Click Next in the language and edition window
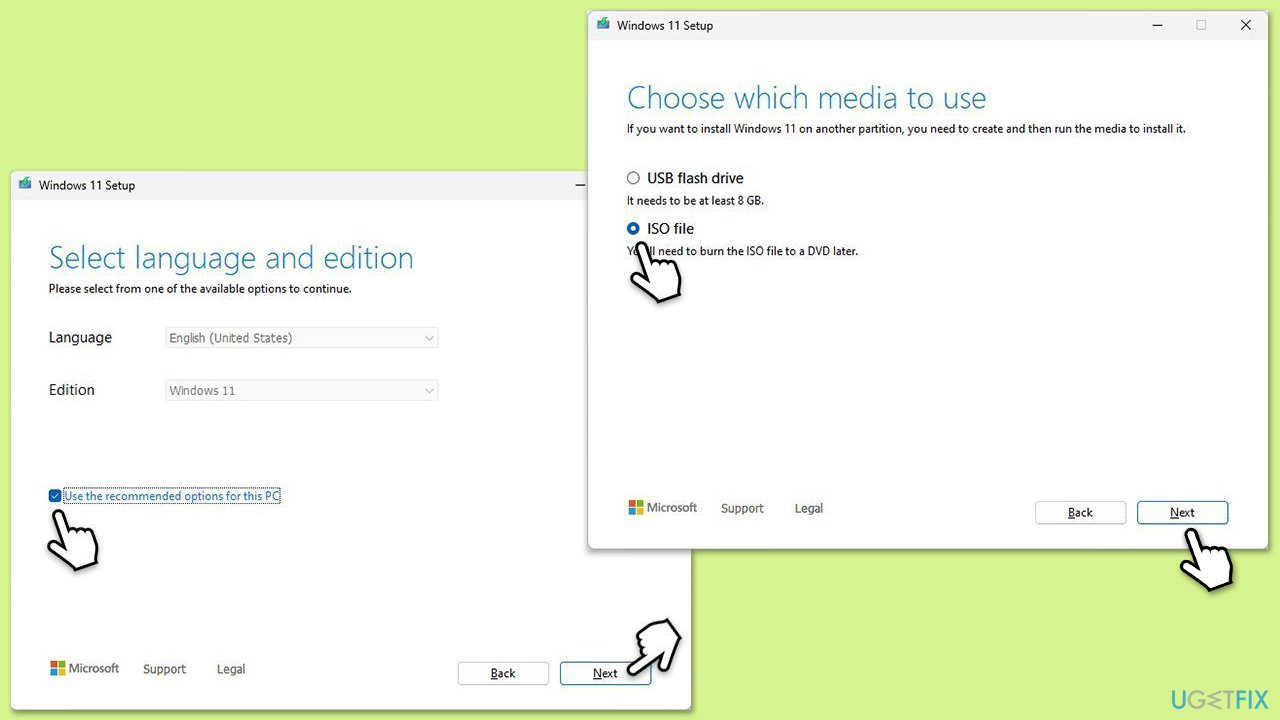 pyautogui.click(x=605, y=673)
